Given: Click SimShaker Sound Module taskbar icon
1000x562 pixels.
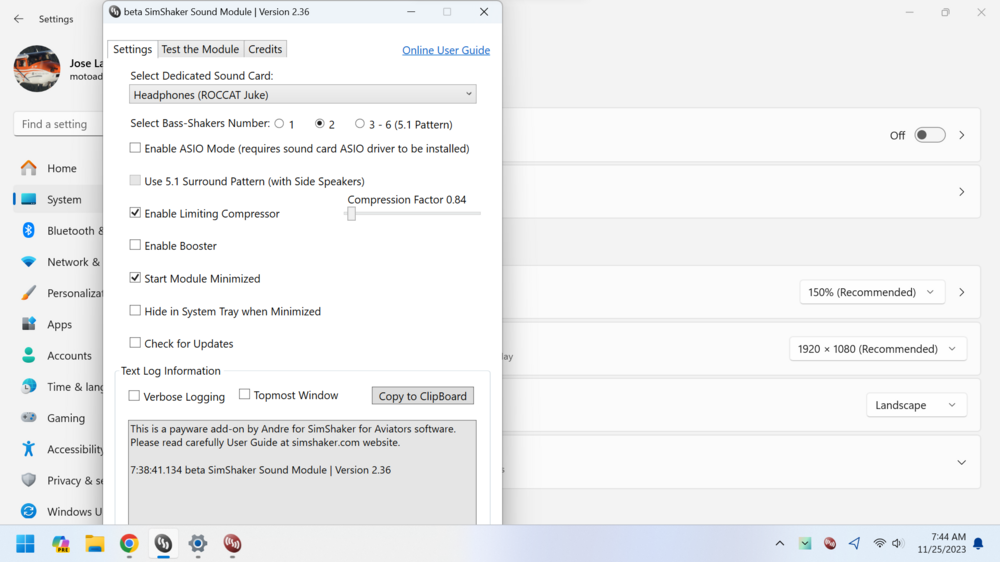Looking at the screenshot, I should pyautogui.click(x=163, y=544).
